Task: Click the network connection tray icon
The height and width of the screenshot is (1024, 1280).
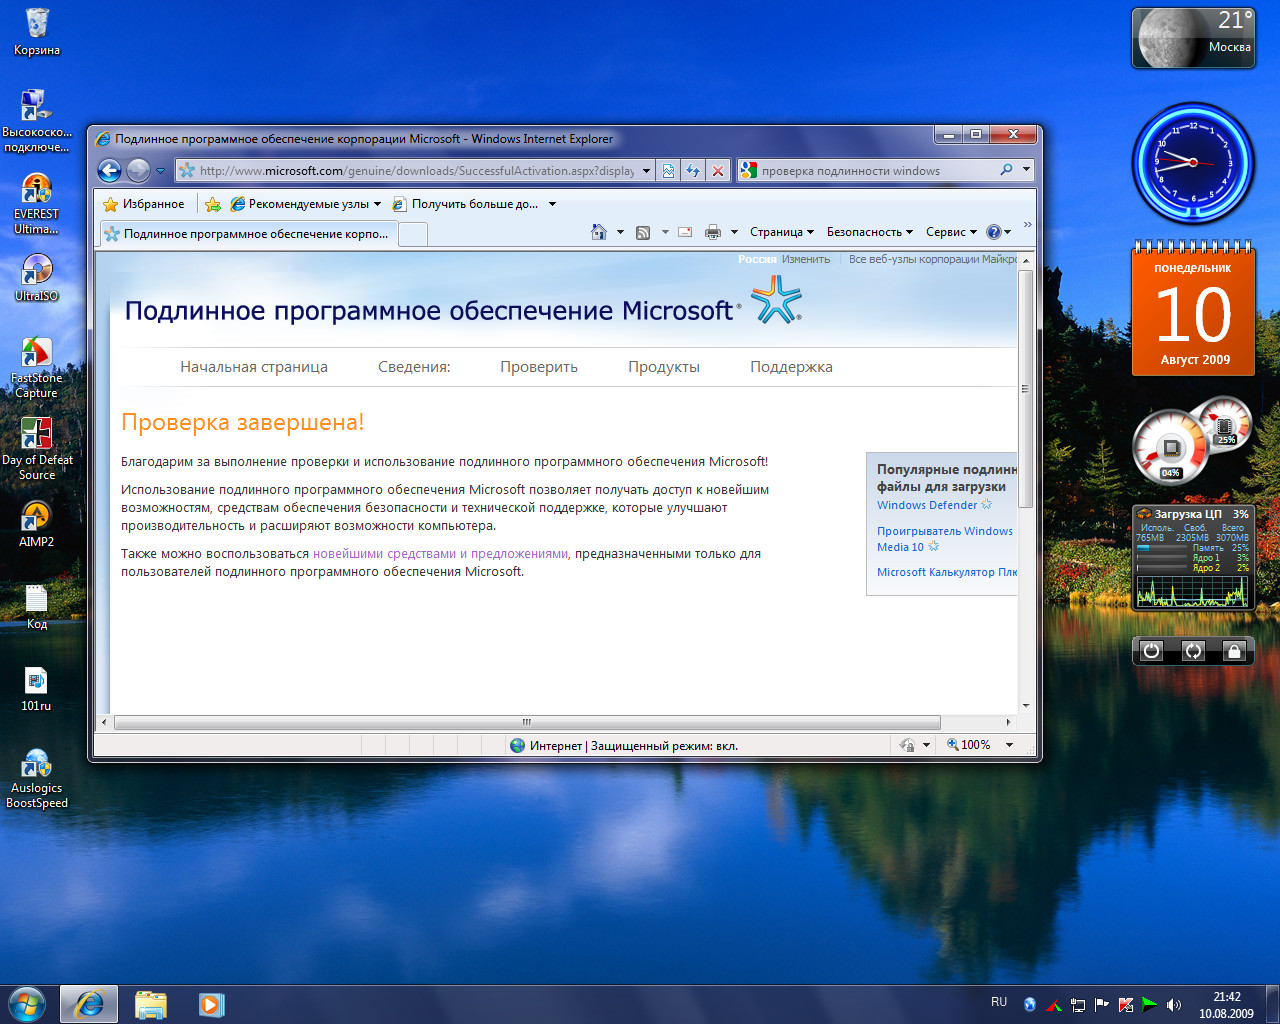Action: point(1077,1005)
